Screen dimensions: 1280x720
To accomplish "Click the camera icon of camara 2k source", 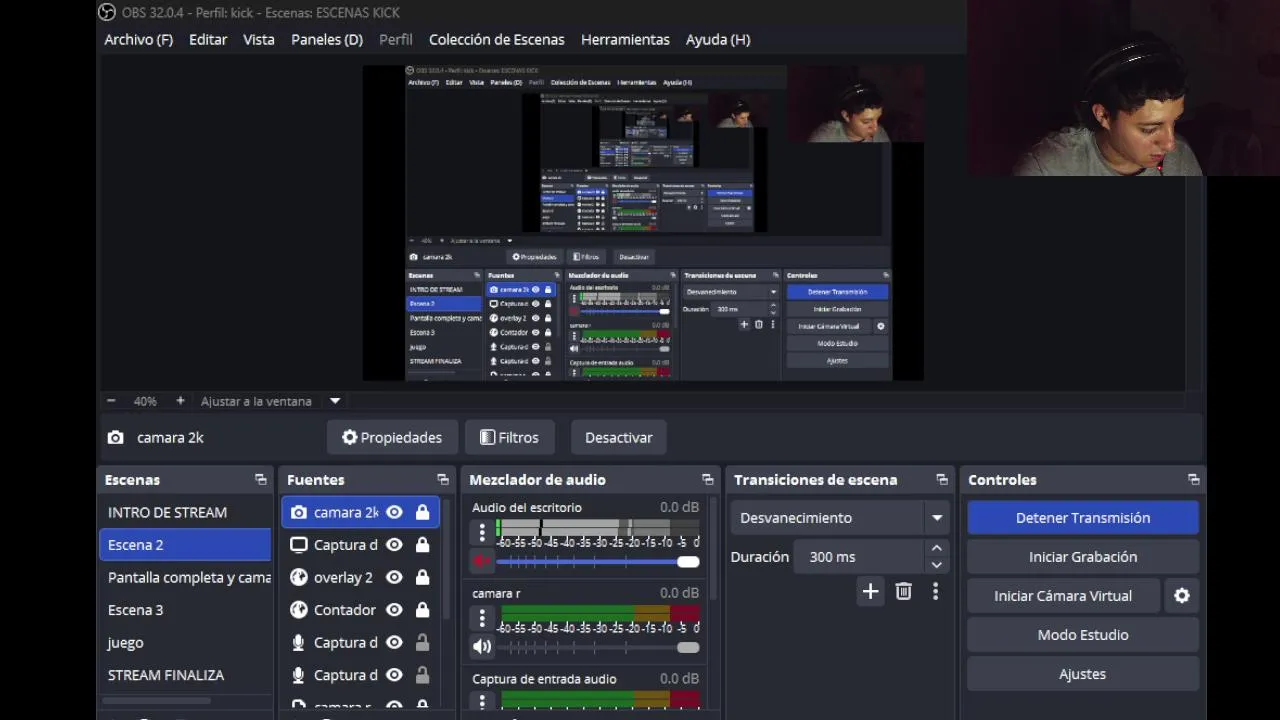I will pos(298,513).
